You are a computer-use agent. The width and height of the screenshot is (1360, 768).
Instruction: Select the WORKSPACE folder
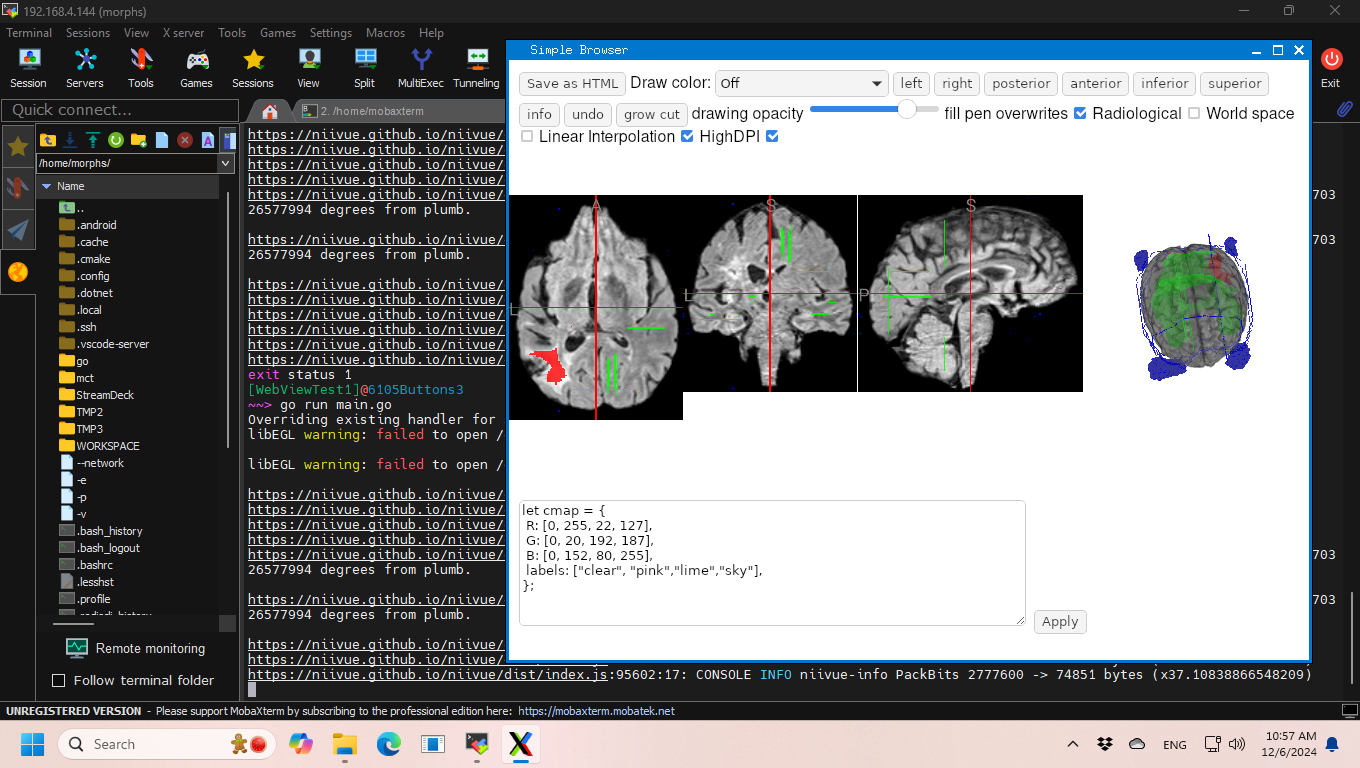108,446
